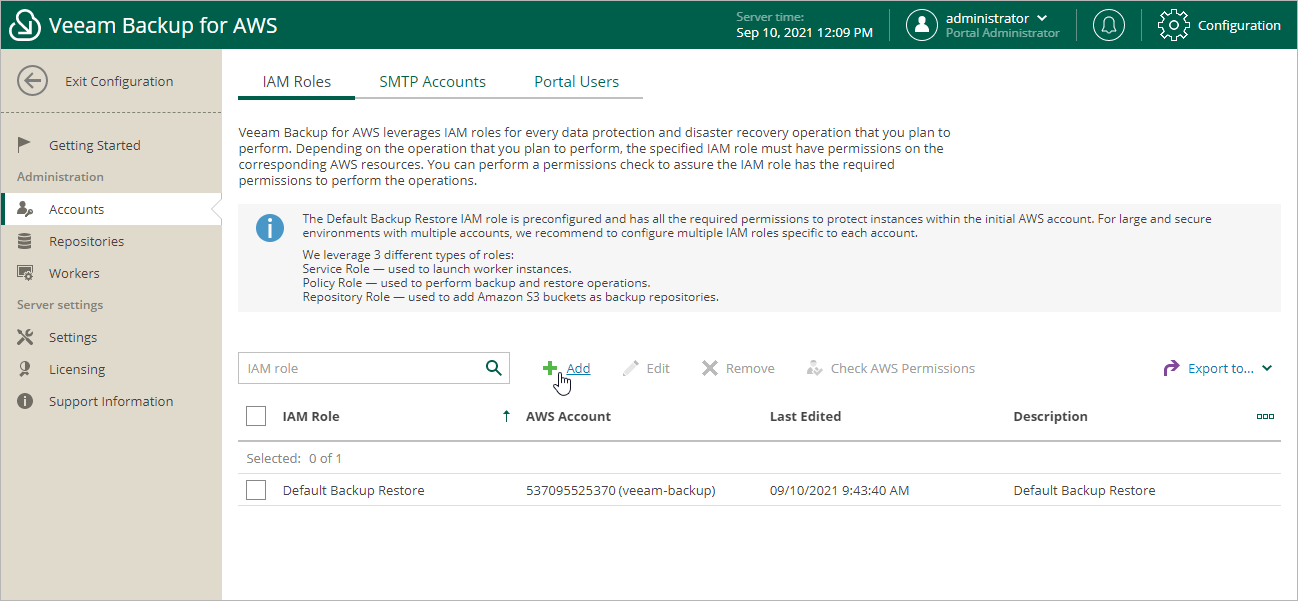Screen dimensions: 1298x601
Task: Click the Edit button label
Action: point(658,369)
